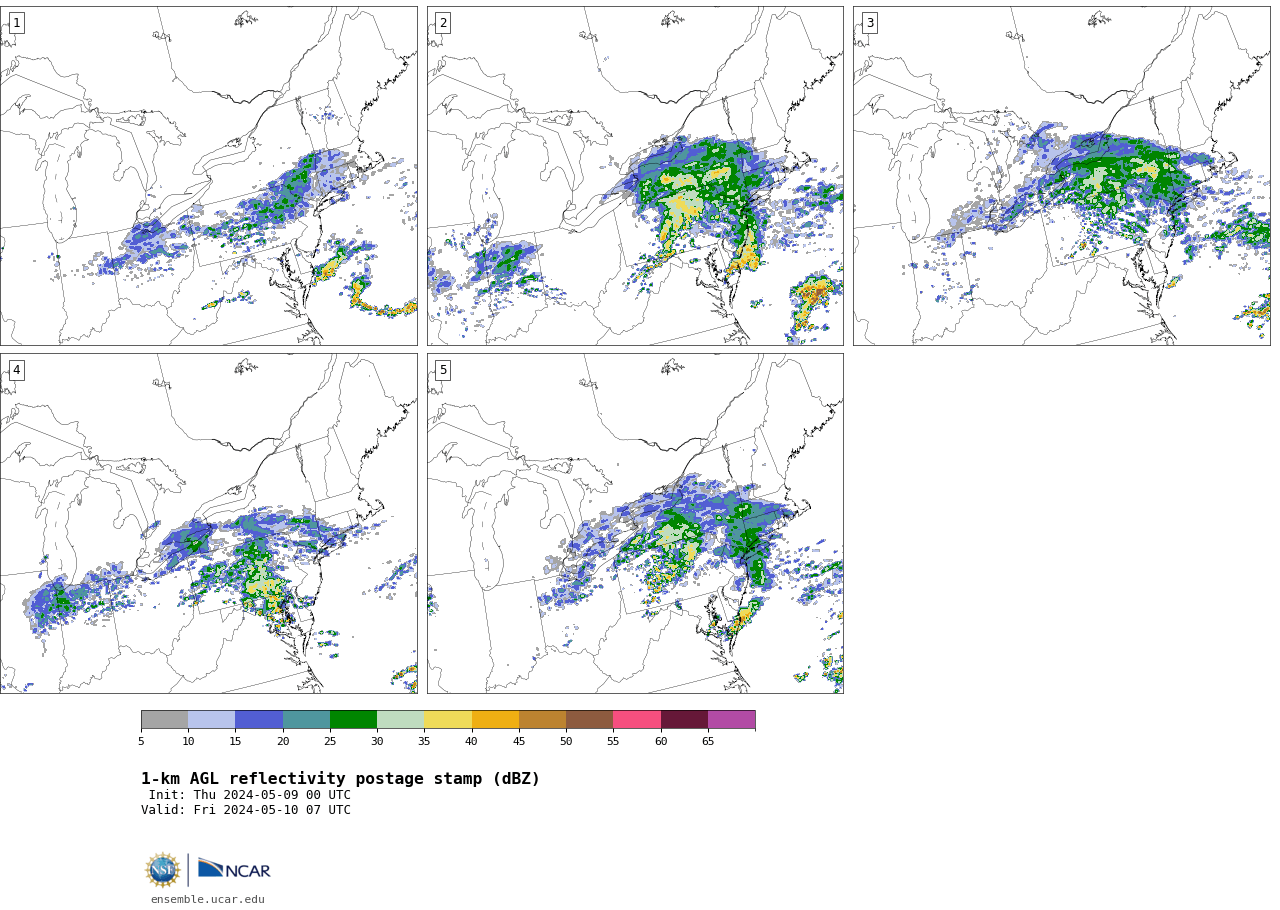Click the NCAR logo
This screenshot has width=1280, height=910.
pos(234,869)
